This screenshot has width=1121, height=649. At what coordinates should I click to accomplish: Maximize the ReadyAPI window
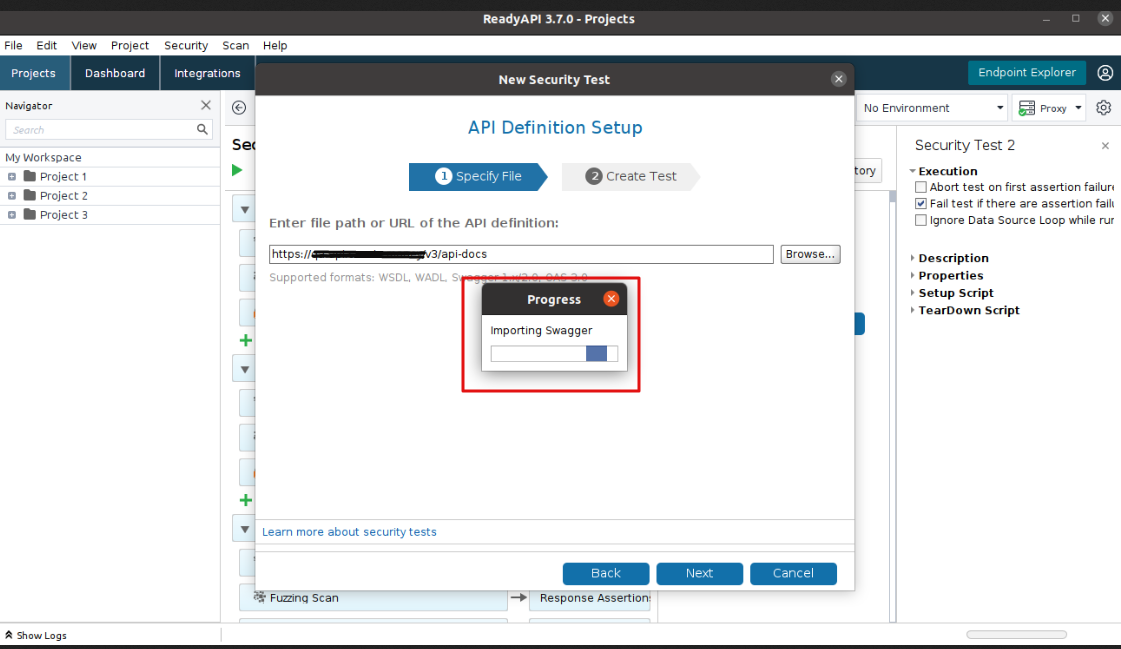[1075, 19]
